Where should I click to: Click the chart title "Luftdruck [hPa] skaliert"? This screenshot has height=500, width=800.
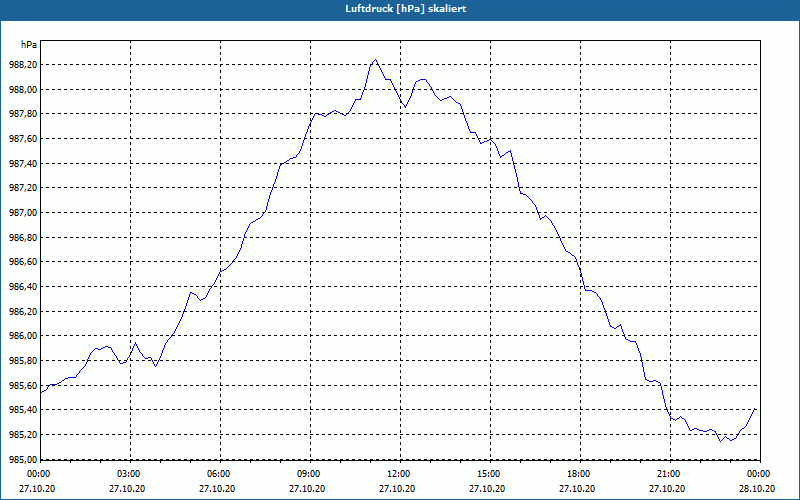406,9
